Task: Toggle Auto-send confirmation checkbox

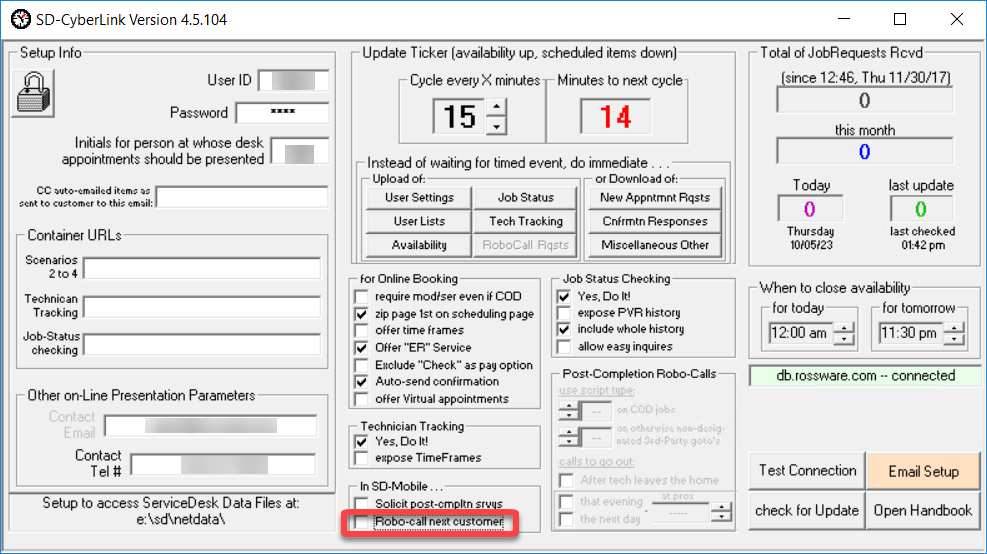Action: [x=361, y=382]
